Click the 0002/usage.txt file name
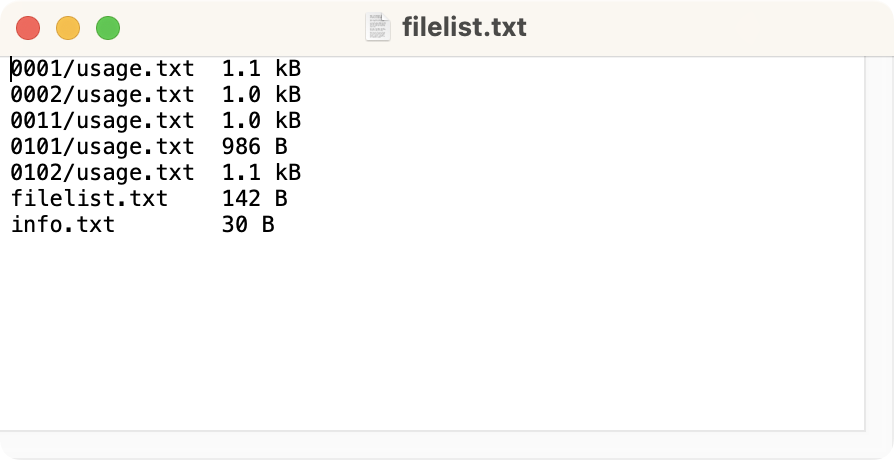The height and width of the screenshot is (460, 894). click(x=102, y=95)
